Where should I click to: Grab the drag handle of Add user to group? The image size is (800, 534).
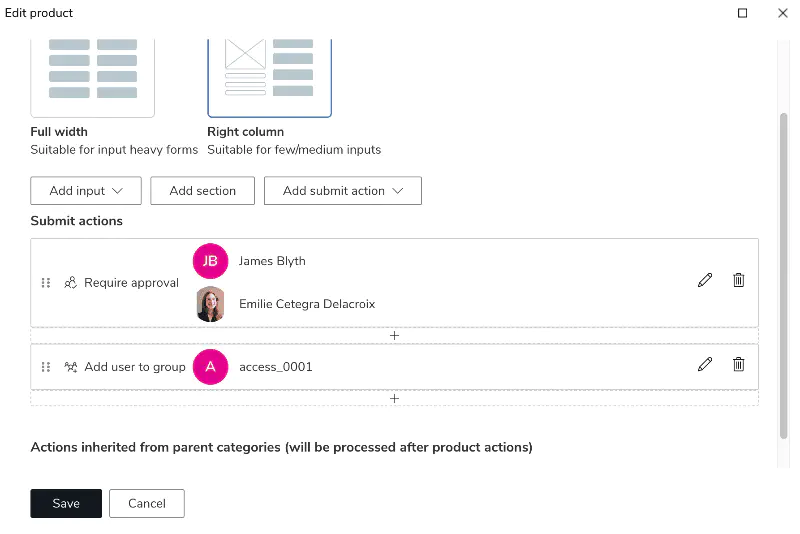(x=46, y=367)
